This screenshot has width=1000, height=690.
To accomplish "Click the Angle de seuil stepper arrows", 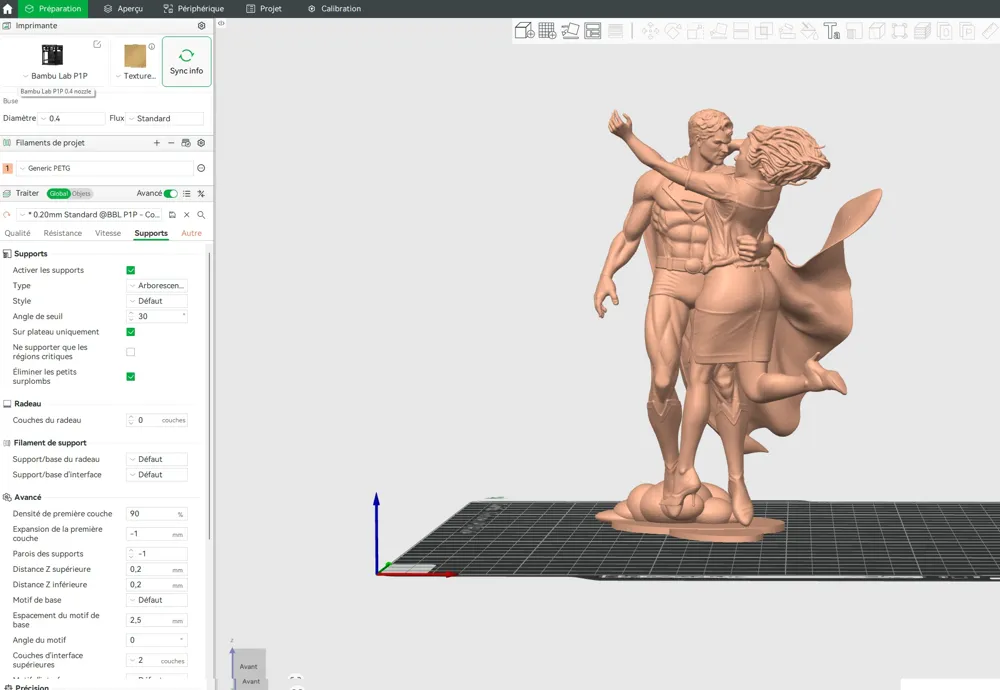I will [x=131, y=316].
